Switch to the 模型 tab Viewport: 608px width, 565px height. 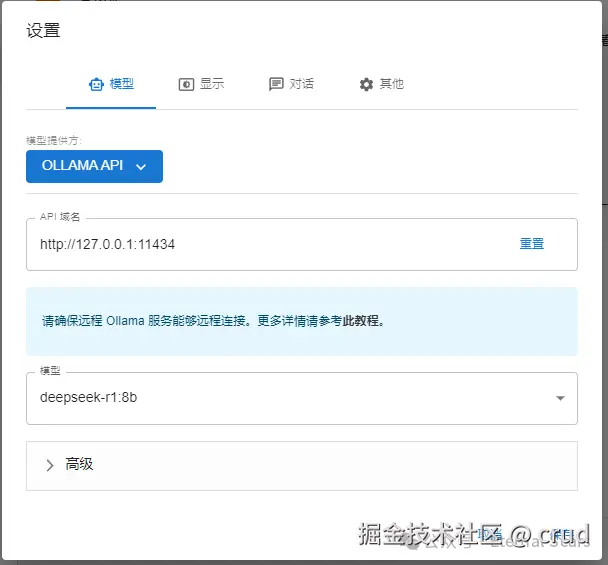(x=111, y=84)
